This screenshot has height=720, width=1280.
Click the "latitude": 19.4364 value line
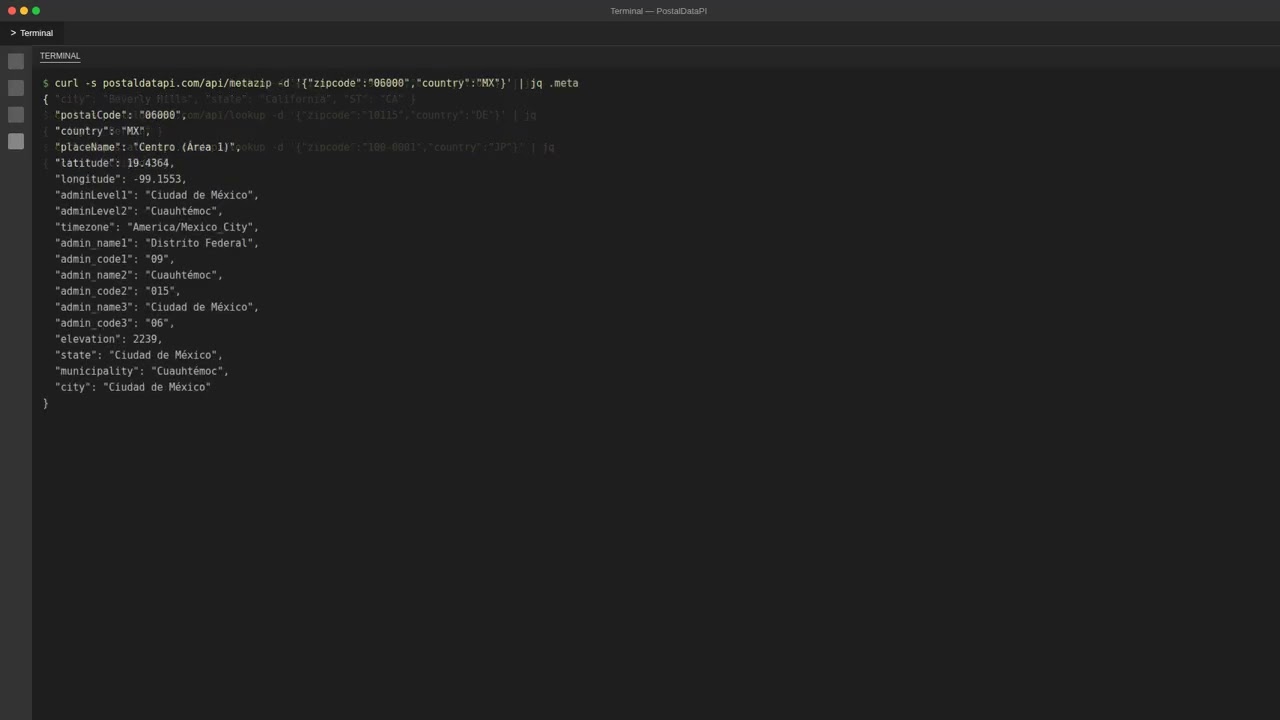[115, 163]
